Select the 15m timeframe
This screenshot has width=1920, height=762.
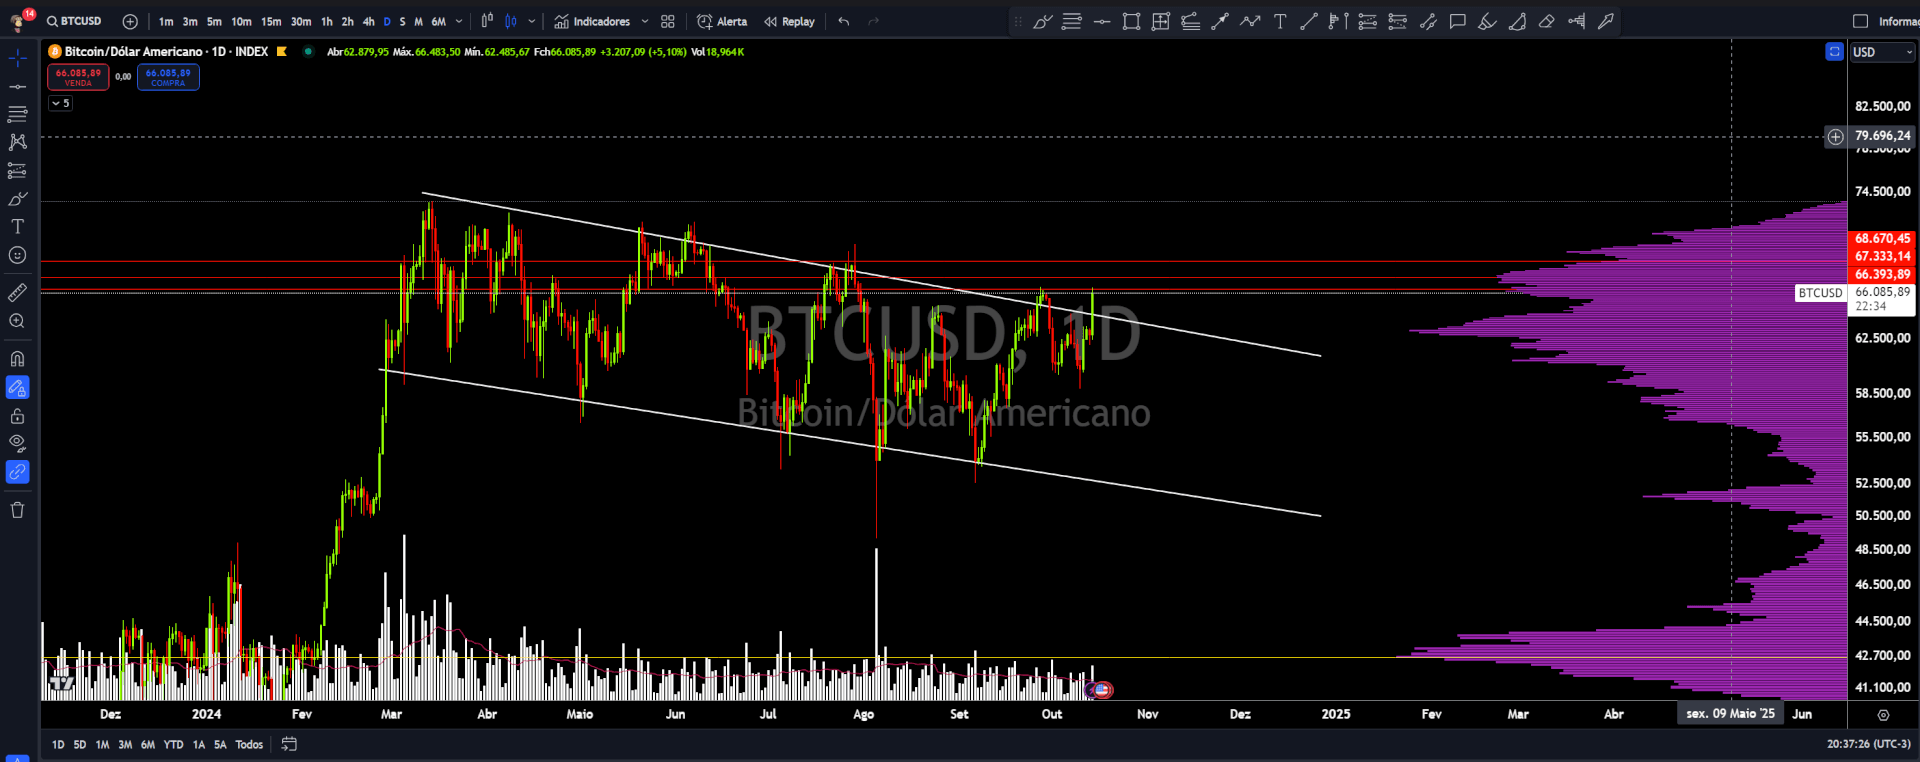(x=271, y=21)
